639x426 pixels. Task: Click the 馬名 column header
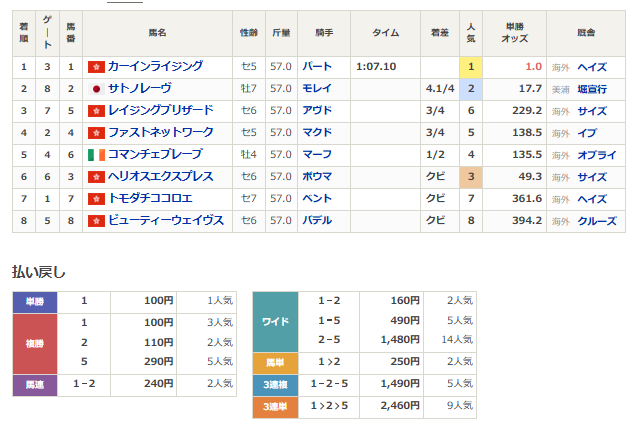[x=158, y=32]
